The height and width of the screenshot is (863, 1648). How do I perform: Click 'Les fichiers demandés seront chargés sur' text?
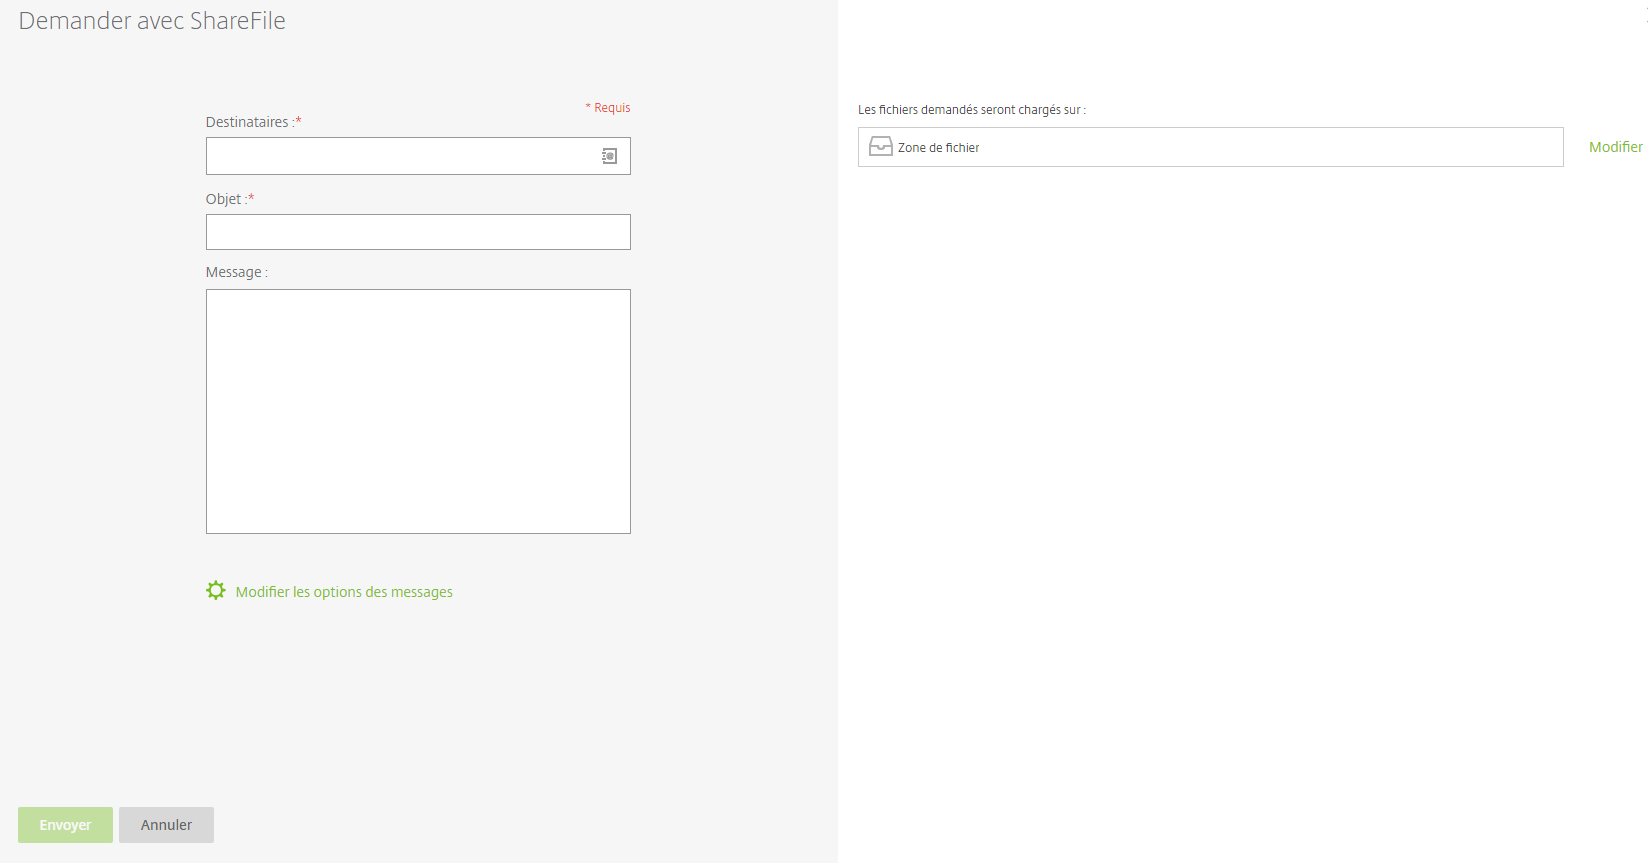[972, 110]
